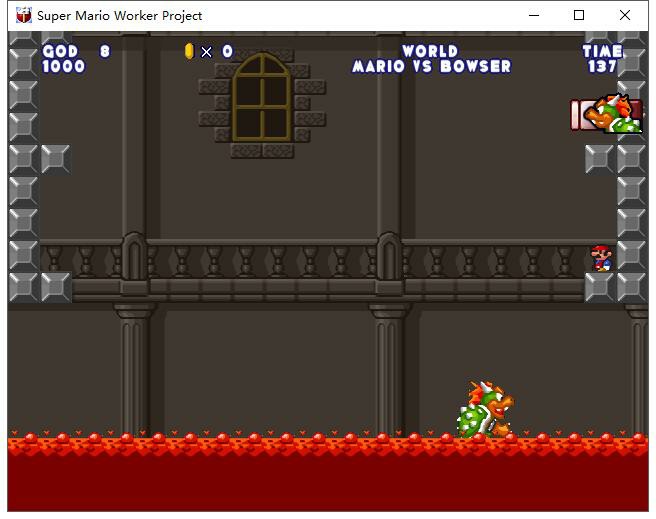Click the Bowser health bar indicator
The height and width of the screenshot is (519, 656).
(607, 114)
